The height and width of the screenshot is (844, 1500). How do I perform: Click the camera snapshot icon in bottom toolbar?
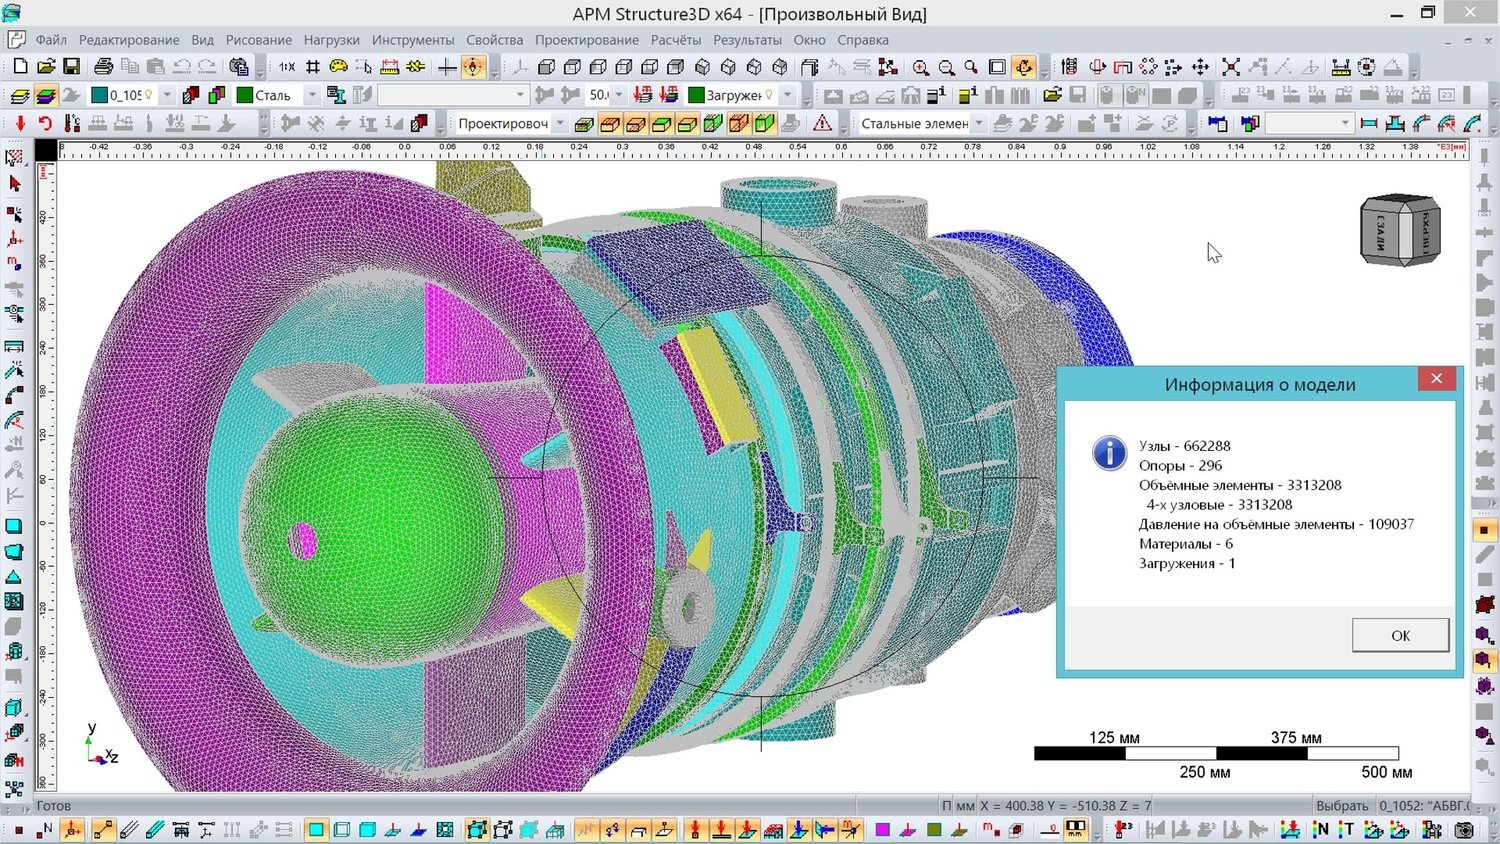(x=1465, y=830)
